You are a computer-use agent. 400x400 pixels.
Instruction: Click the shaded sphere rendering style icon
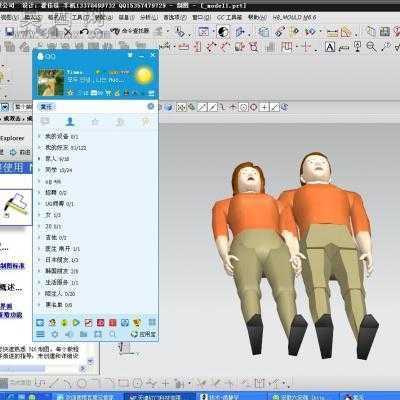(x=223, y=32)
